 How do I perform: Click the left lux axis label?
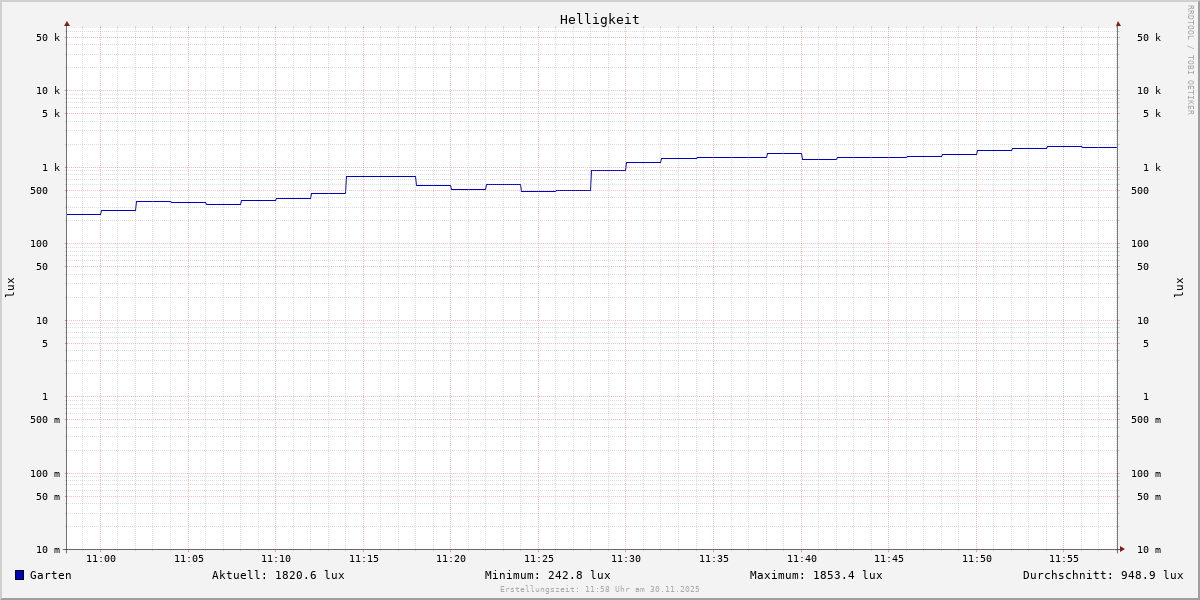point(10,287)
